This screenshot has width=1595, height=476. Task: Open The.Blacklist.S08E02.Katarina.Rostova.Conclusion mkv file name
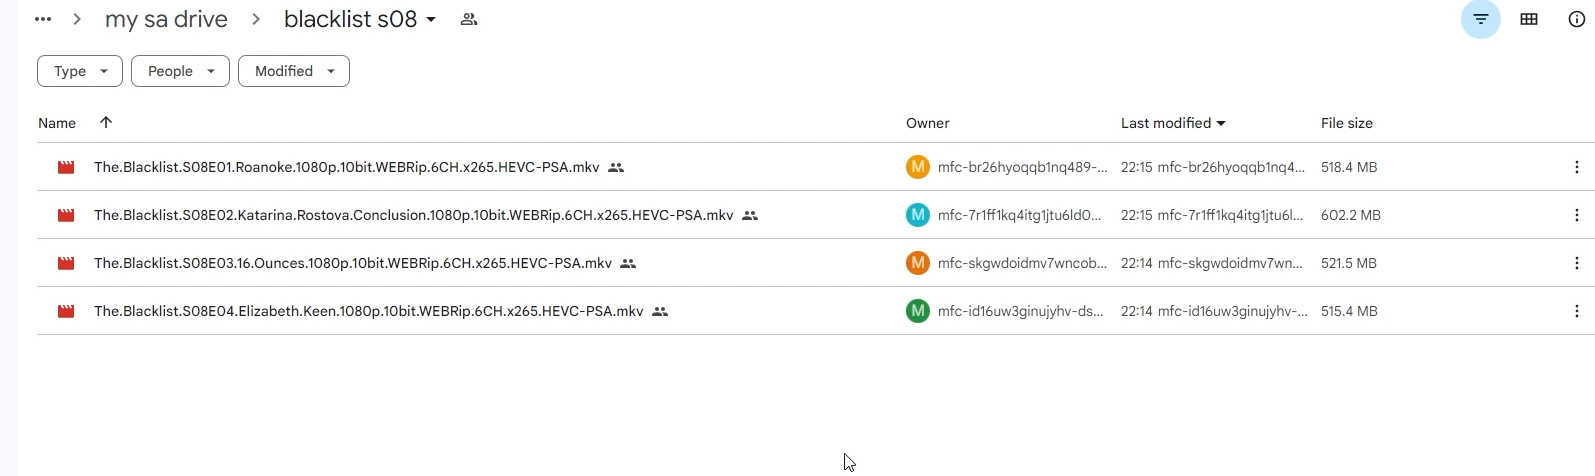[x=414, y=215]
